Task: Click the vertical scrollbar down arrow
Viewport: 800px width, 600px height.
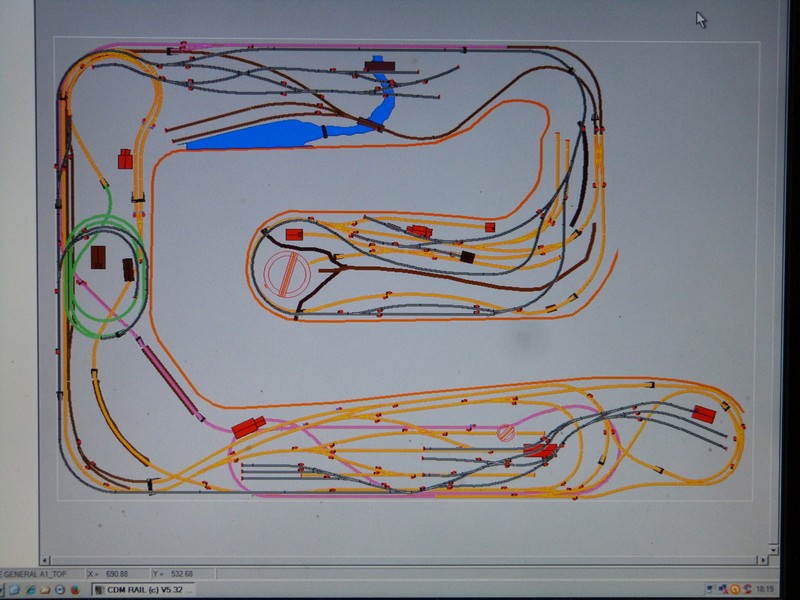Action: 774,550
